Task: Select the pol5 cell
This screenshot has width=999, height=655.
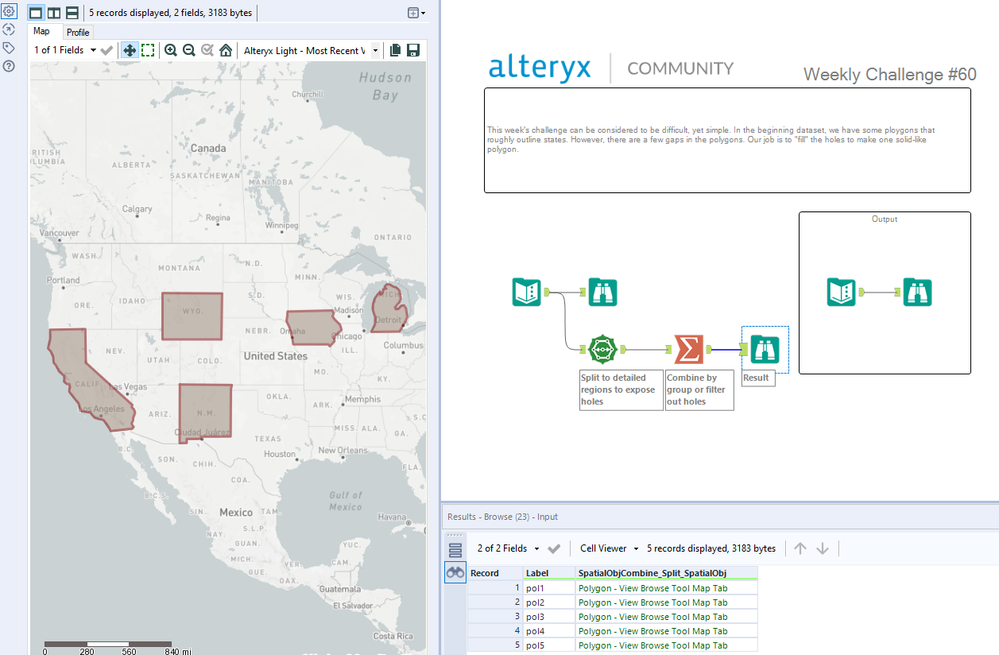Action: click(549, 645)
